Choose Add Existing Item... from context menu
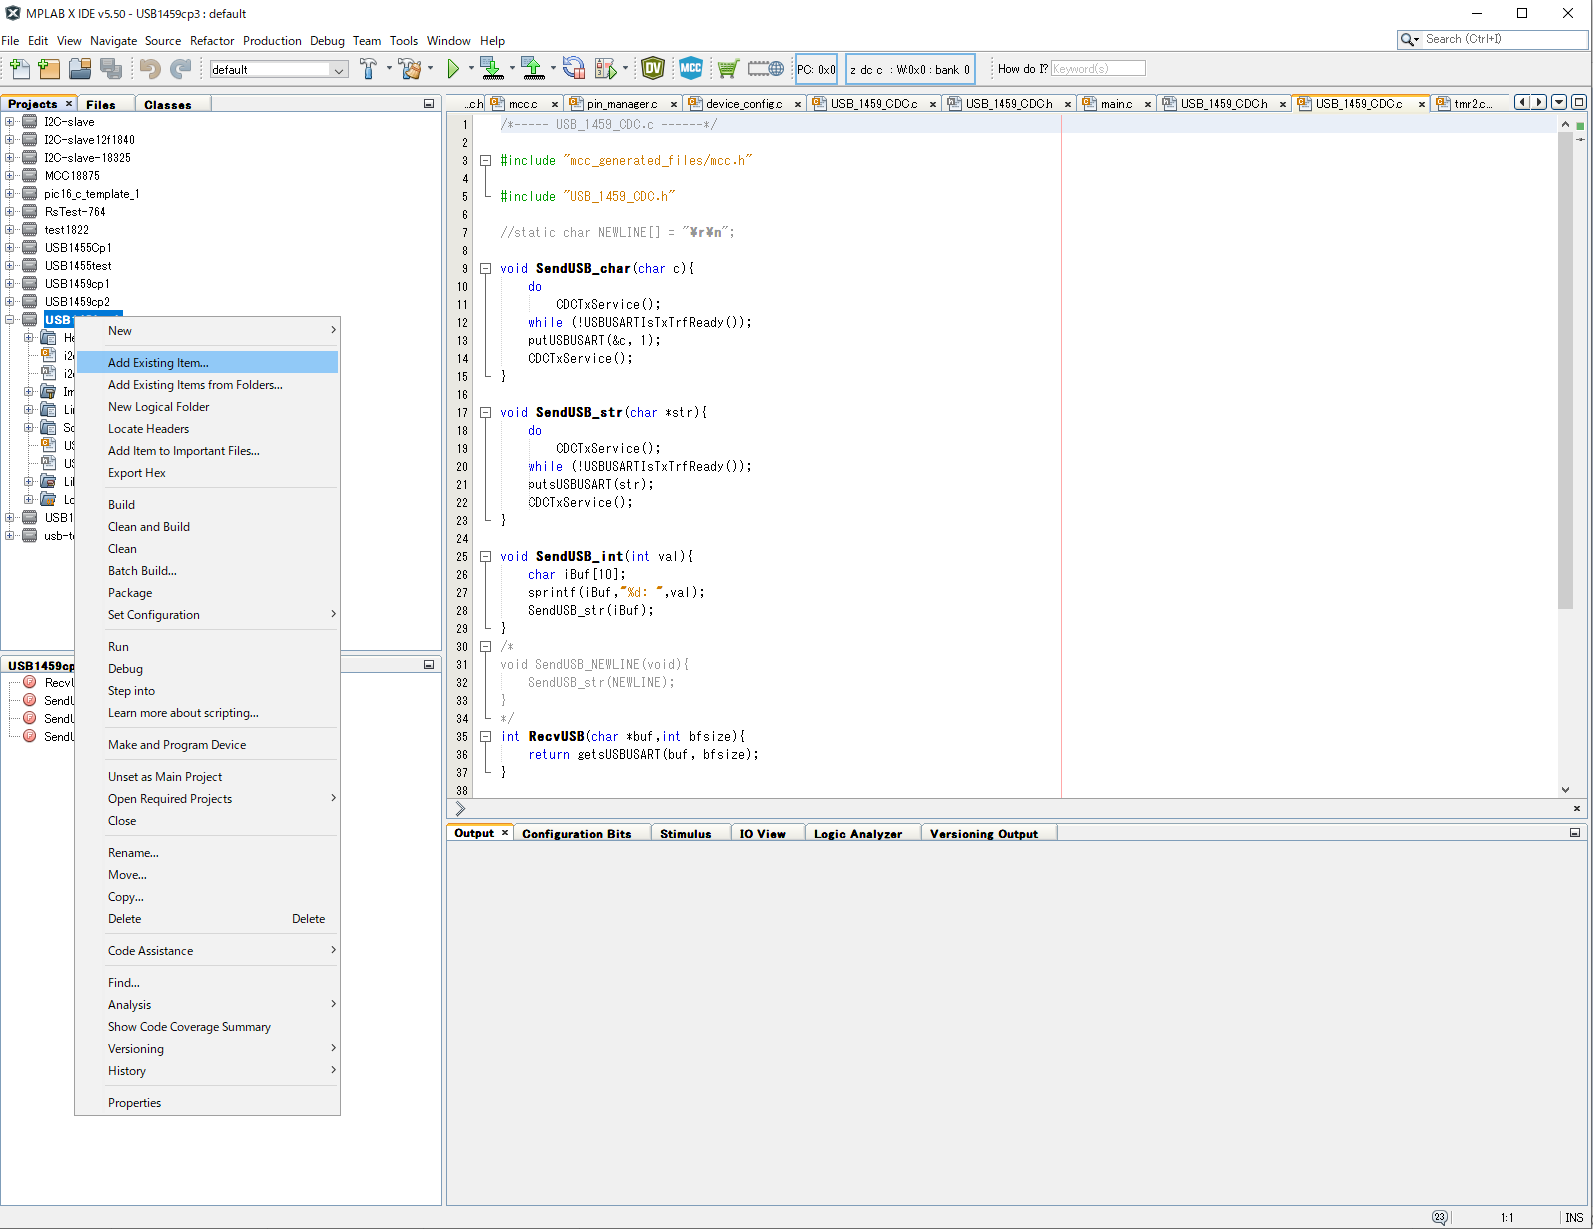The width and height of the screenshot is (1593, 1229). pos(207,363)
